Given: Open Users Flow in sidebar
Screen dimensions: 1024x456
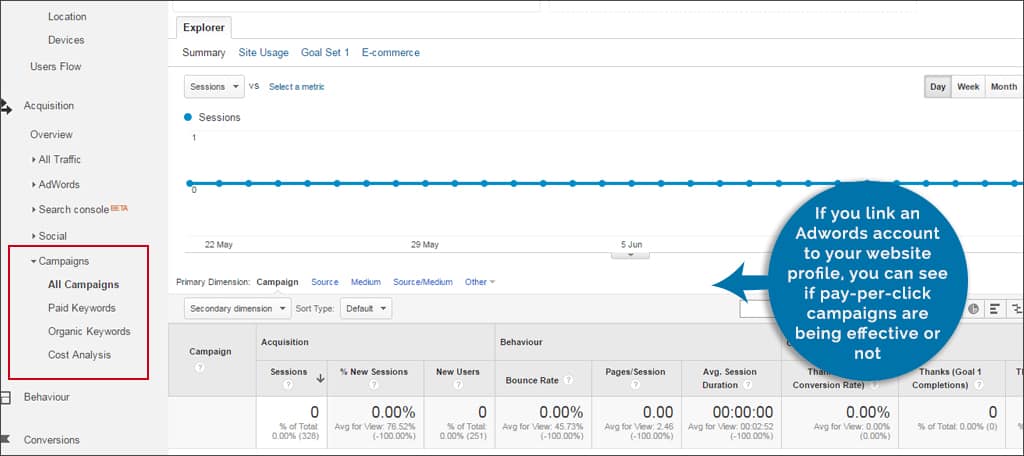Looking at the screenshot, I should click(x=56, y=67).
